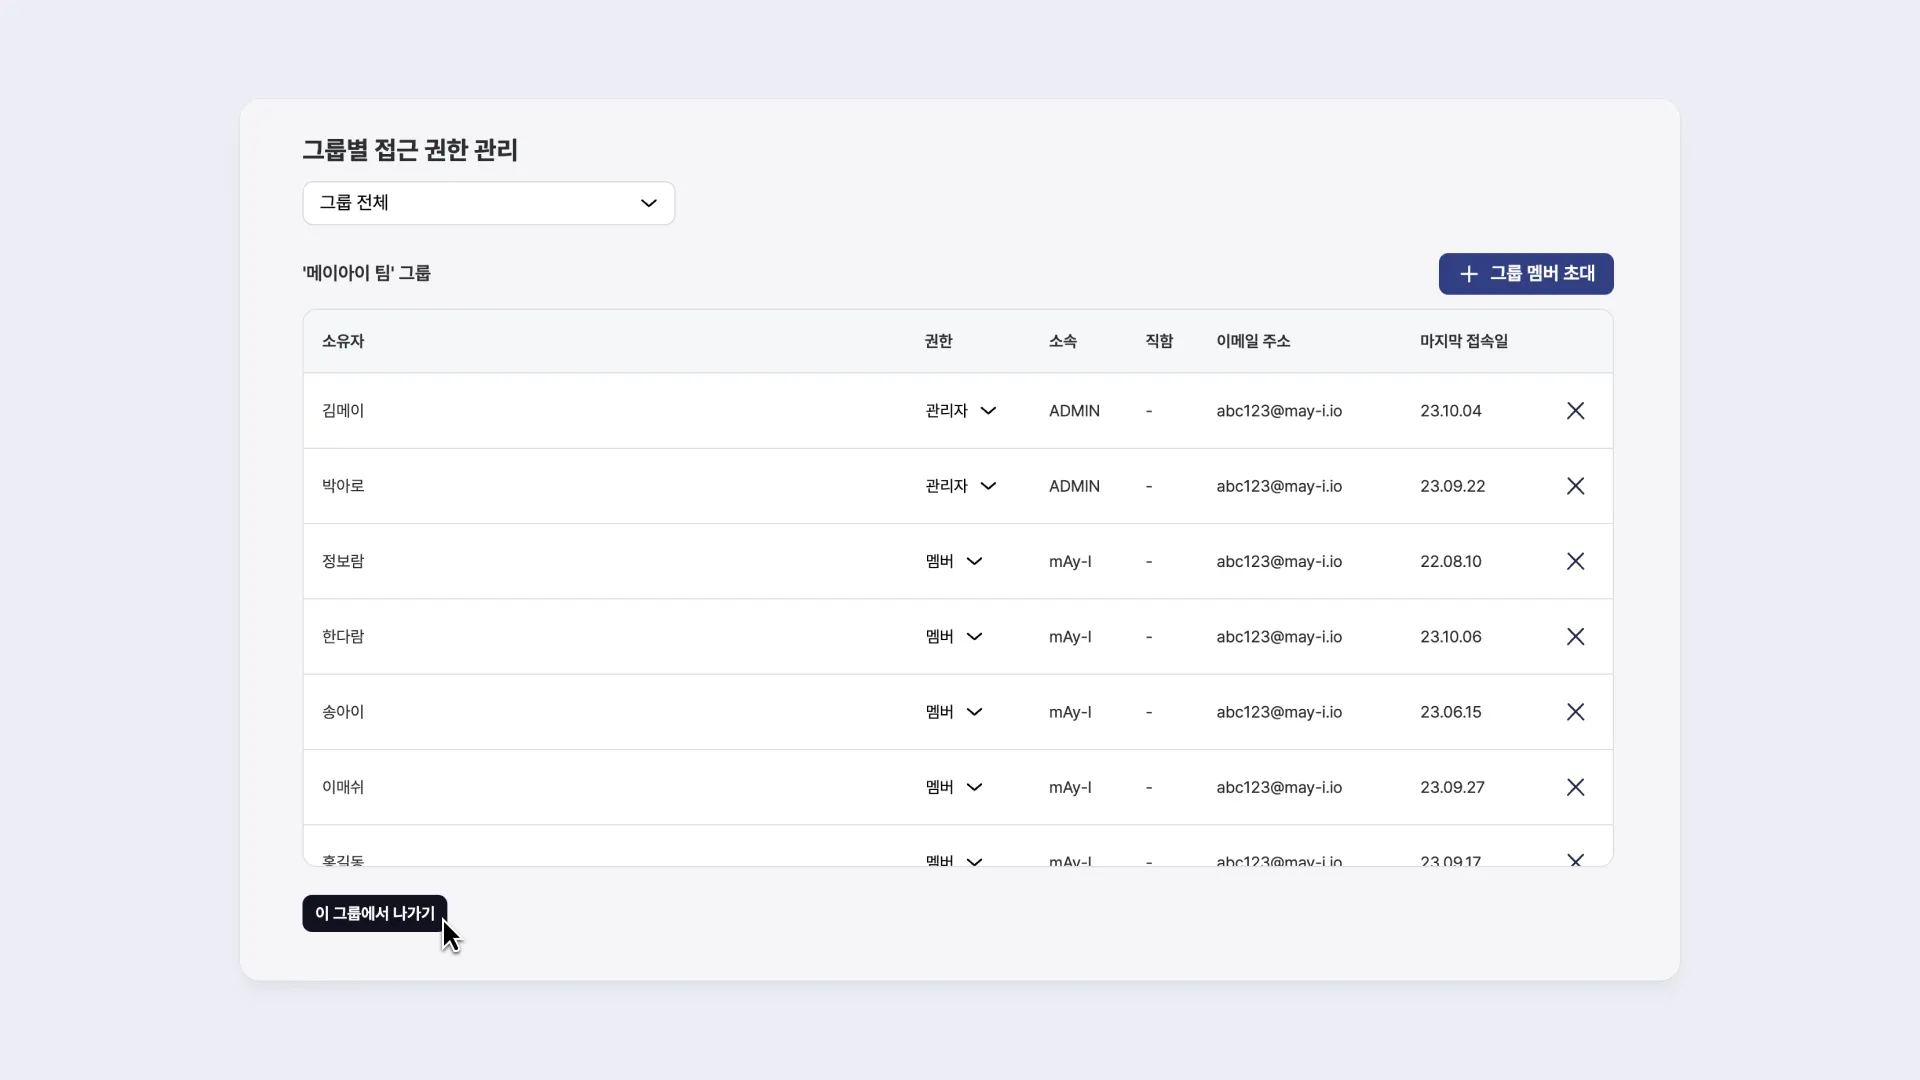This screenshot has width=1920, height=1080.
Task: Remove member 박아로 with X icon
Action: [1575, 486]
